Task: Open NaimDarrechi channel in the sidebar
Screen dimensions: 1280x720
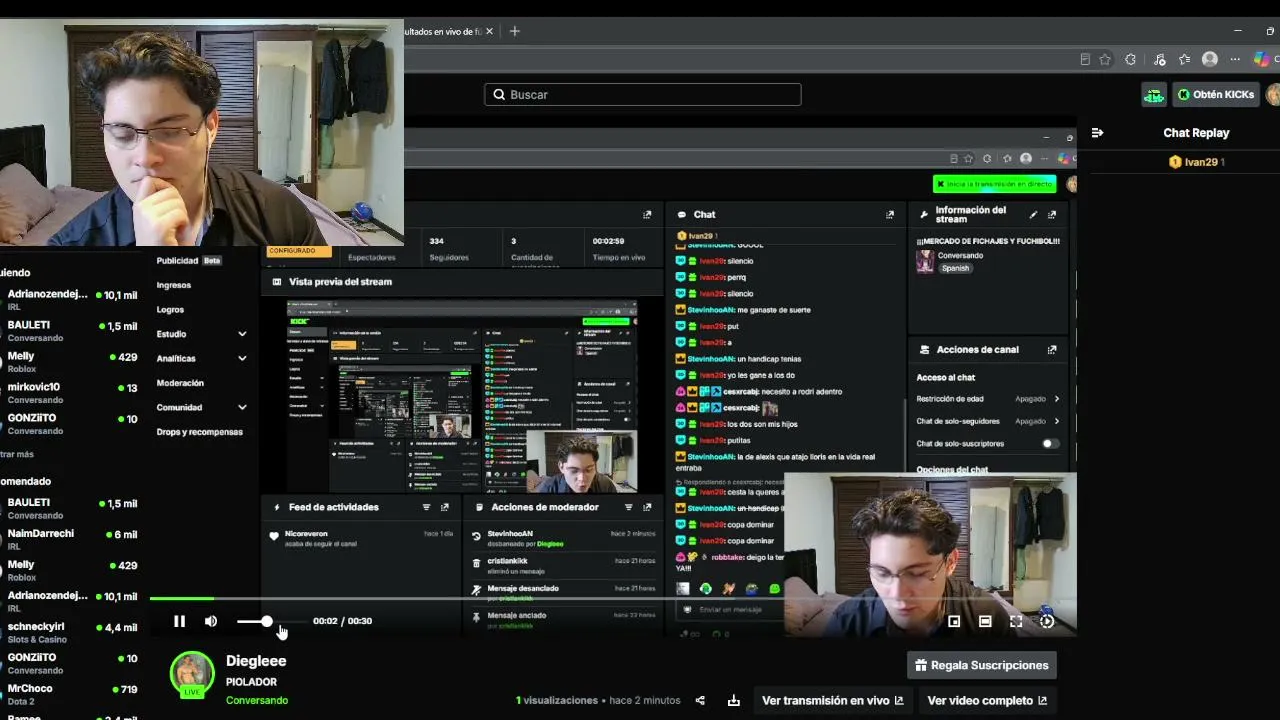Action: pyautogui.click(x=70, y=540)
